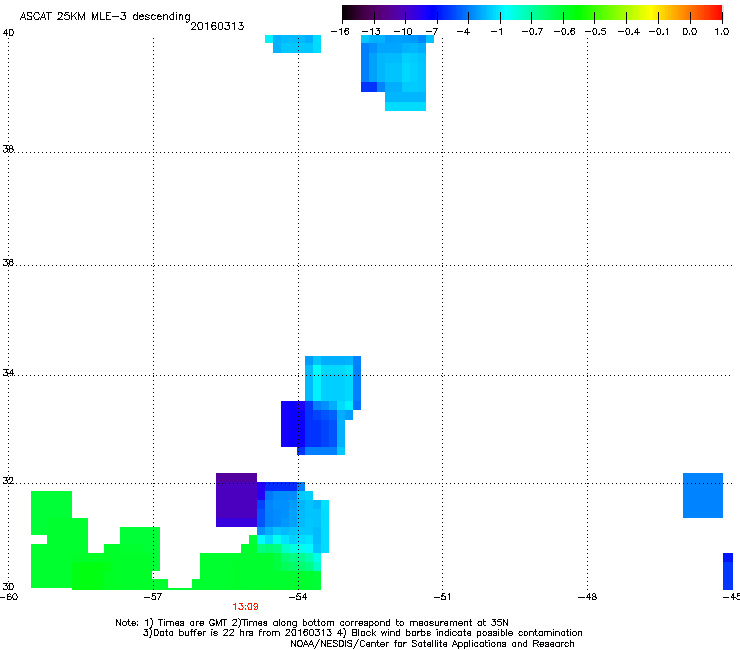
Task: Click the colorbar label -0.4
Action: tap(629, 32)
